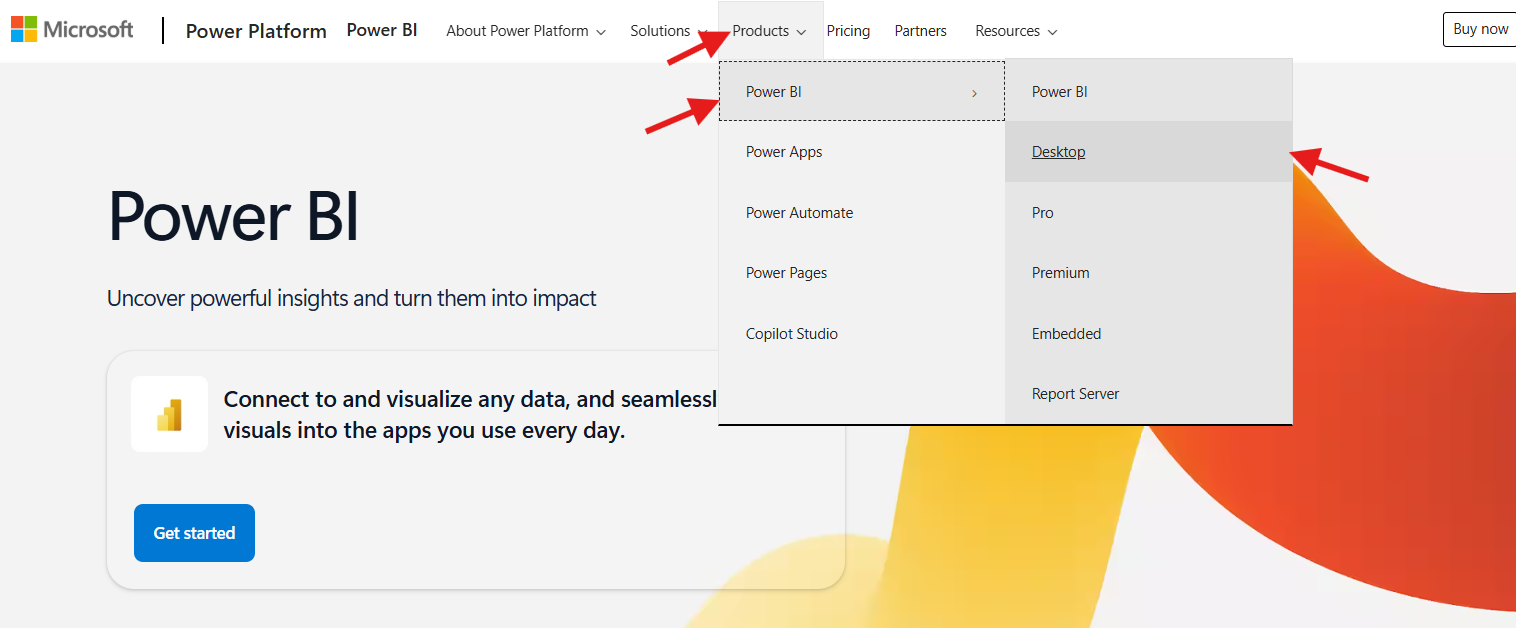This screenshot has height=628, width=1516.
Task: Open the Solutions dropdown menu
Action: point(669,31)
